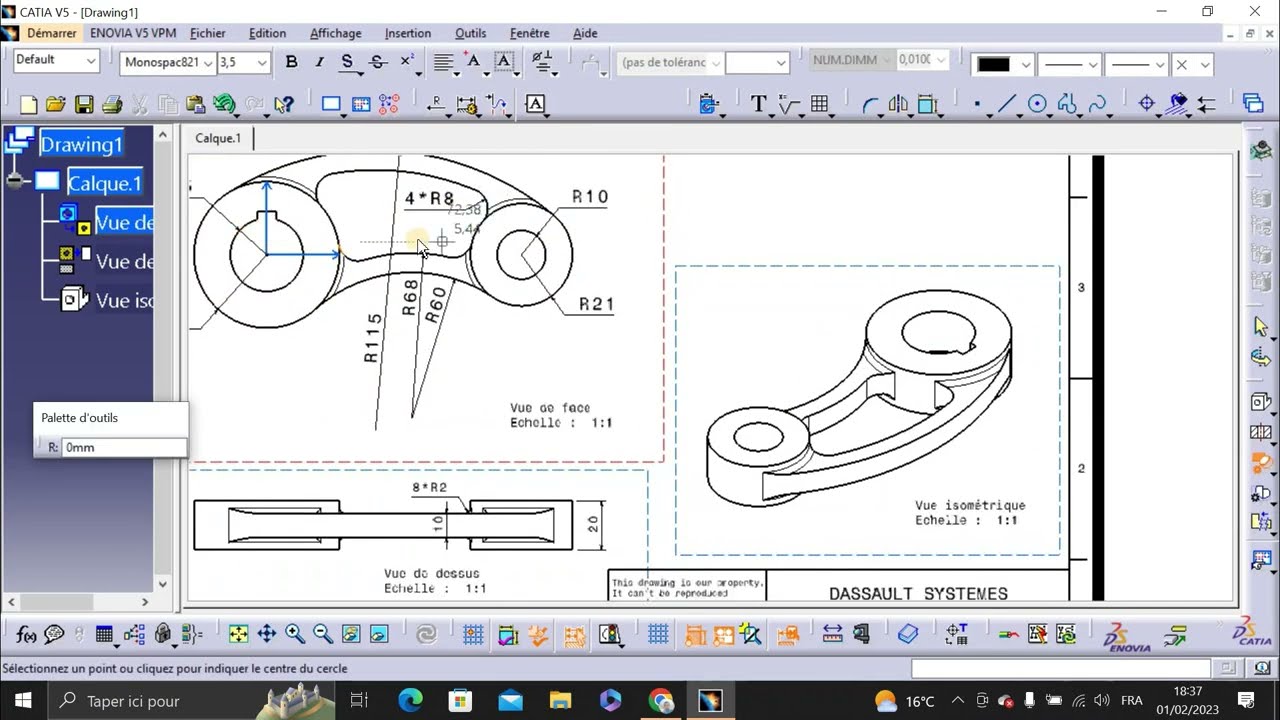
Task: Select the Center Line crosshair tool
Action: (x=1147, y=104)
